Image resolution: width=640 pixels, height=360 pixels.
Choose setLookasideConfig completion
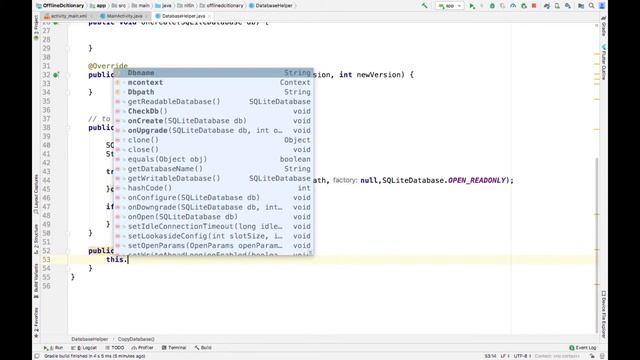click(213, 236)
